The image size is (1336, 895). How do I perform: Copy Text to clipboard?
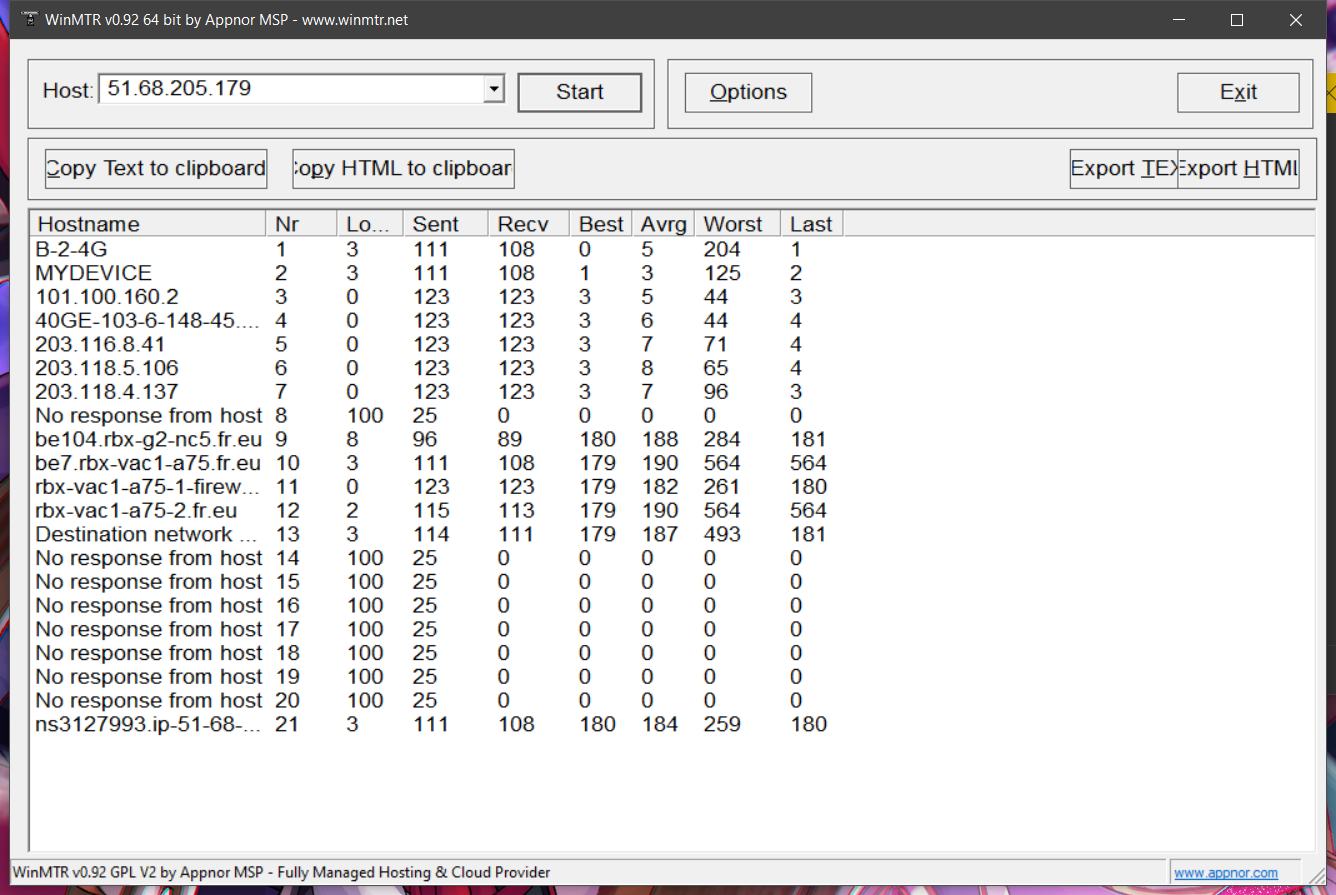coord(156,169)
